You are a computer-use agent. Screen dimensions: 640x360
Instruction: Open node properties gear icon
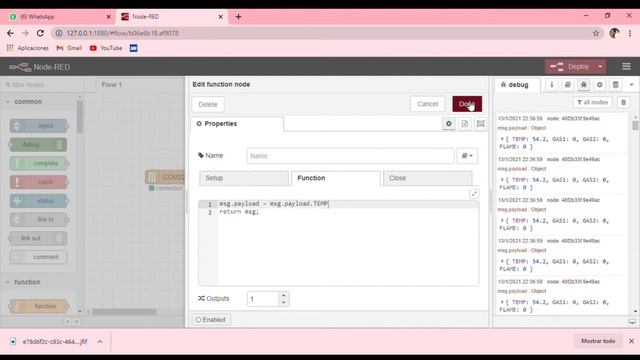tap(449, 124)
